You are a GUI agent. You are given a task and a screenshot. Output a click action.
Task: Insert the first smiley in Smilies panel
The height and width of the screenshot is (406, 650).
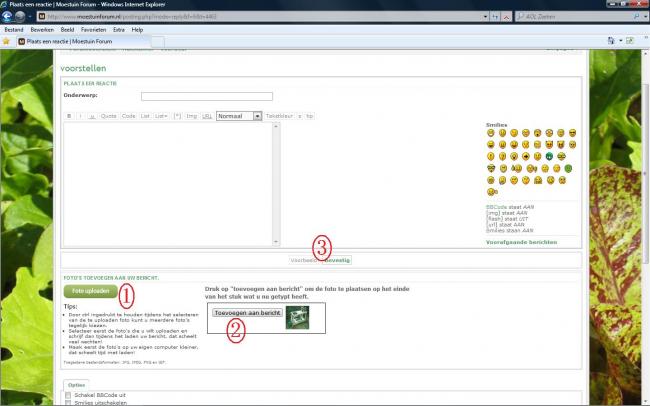[490, 133]
